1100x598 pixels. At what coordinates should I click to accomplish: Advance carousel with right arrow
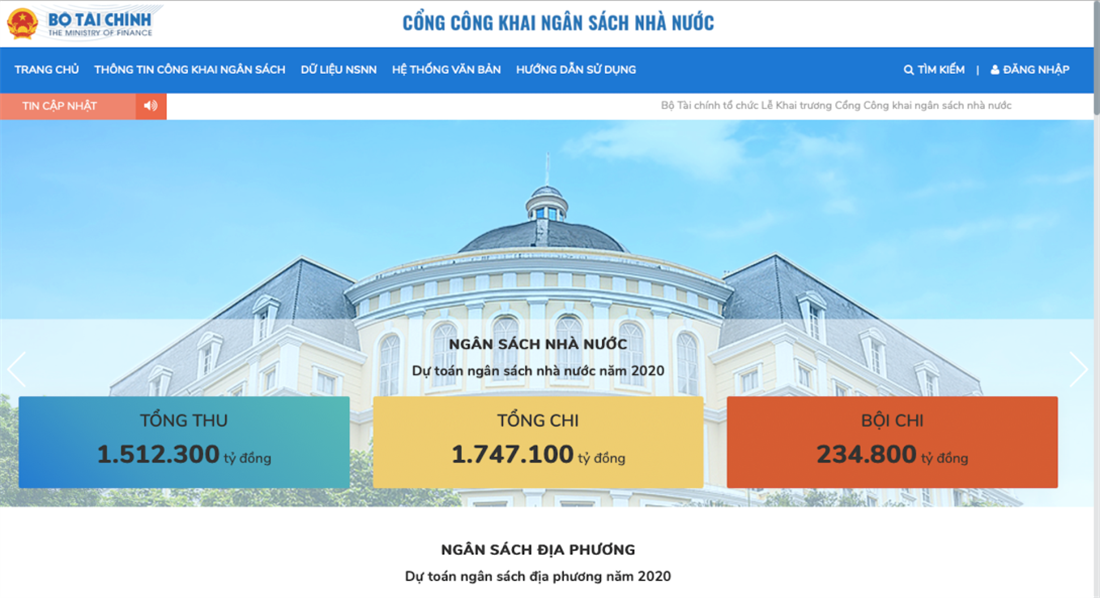[x=1079, y=369]
